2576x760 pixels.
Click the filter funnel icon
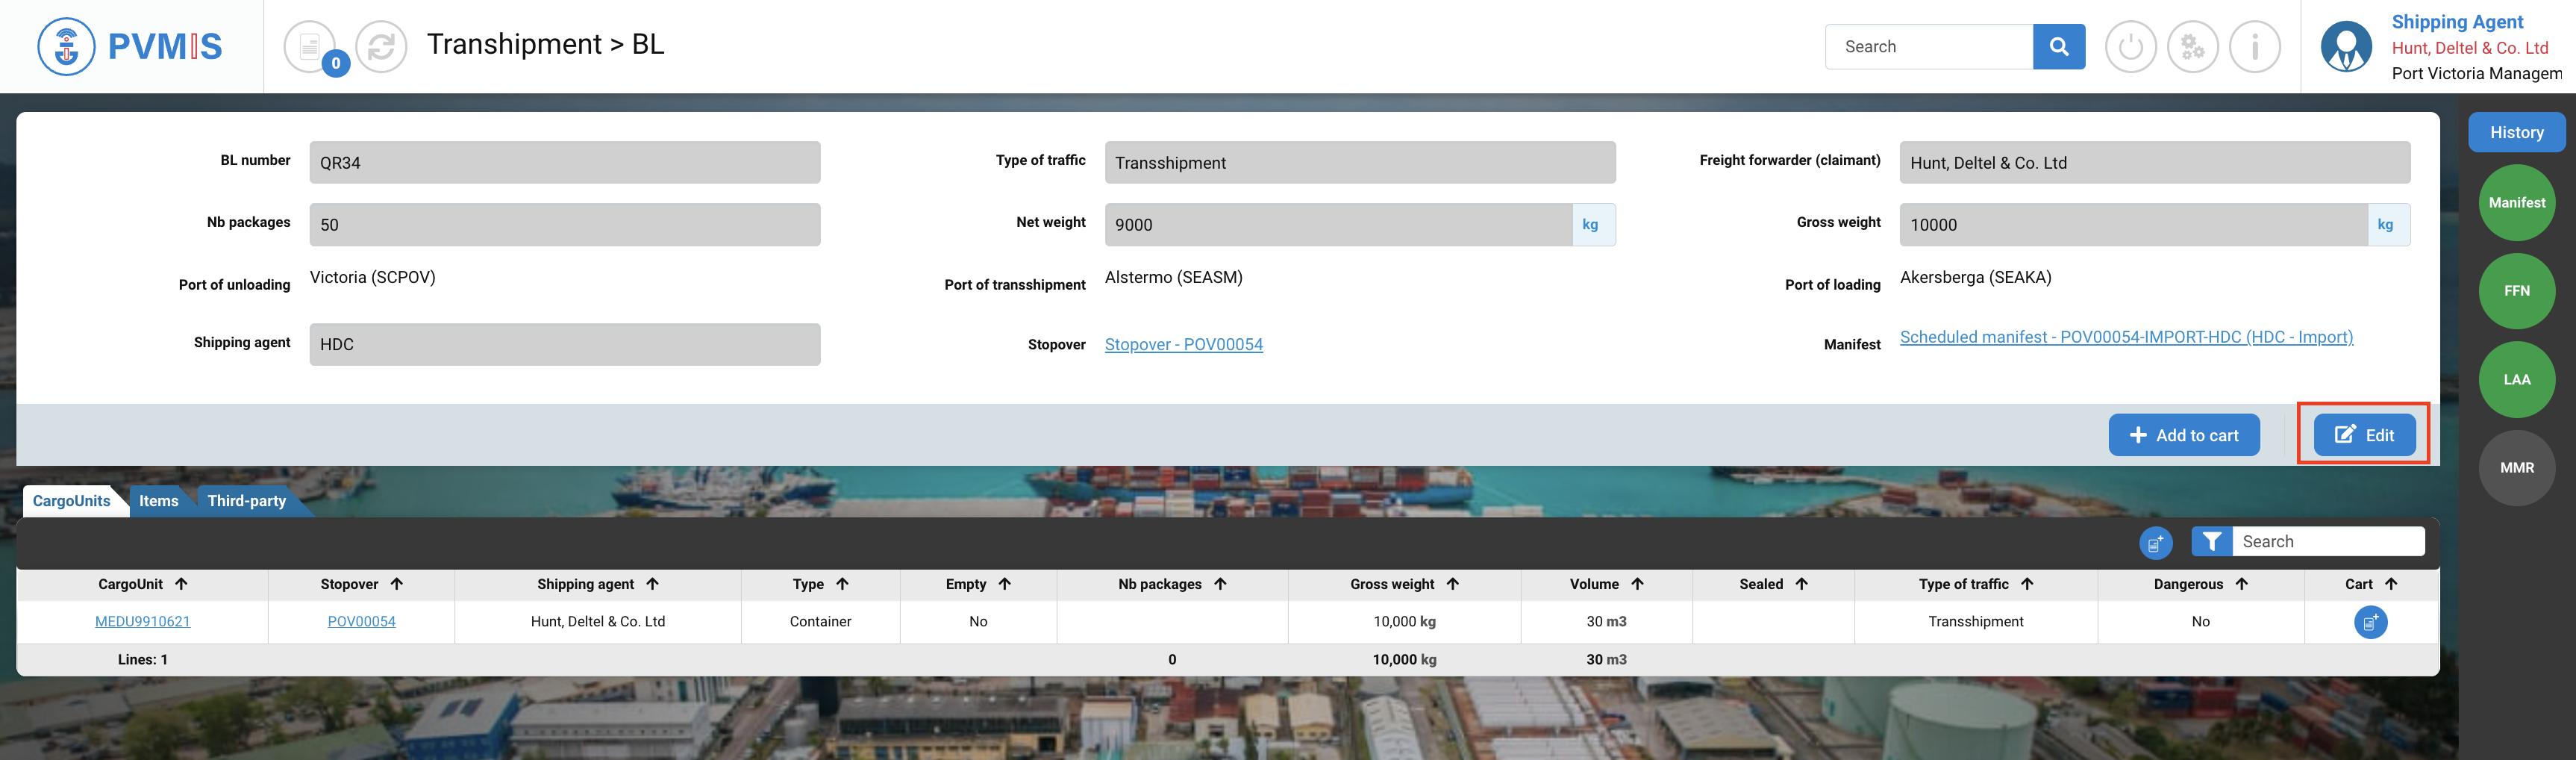click(2212, 541)
